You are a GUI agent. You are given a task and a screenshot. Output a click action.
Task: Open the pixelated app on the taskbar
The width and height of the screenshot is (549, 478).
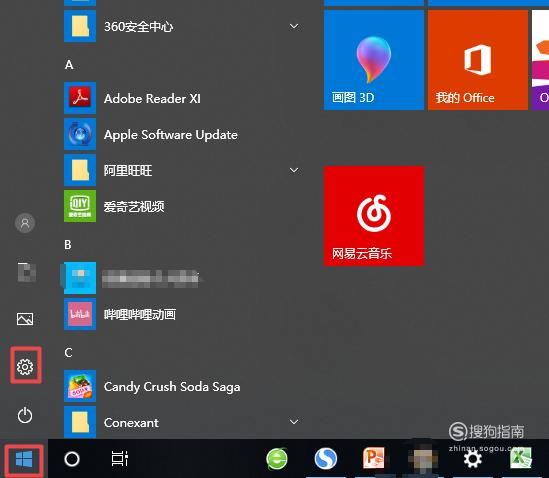(x=423, y=458)
